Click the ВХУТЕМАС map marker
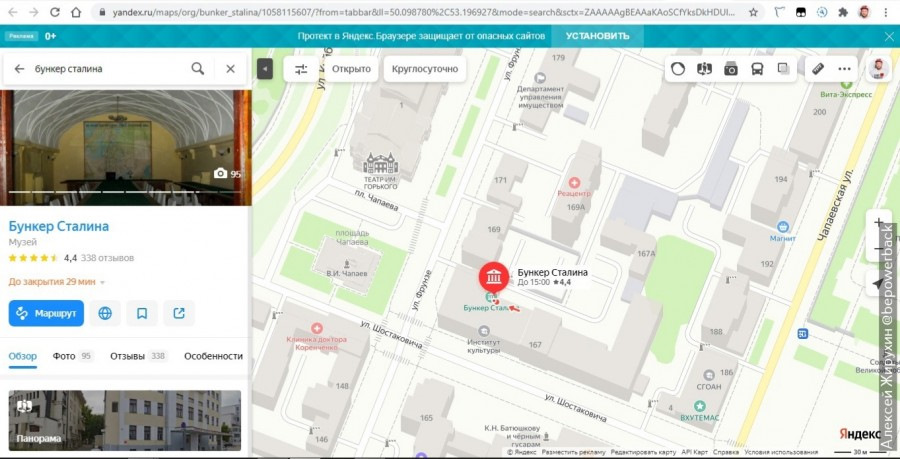 click(700, 406)
